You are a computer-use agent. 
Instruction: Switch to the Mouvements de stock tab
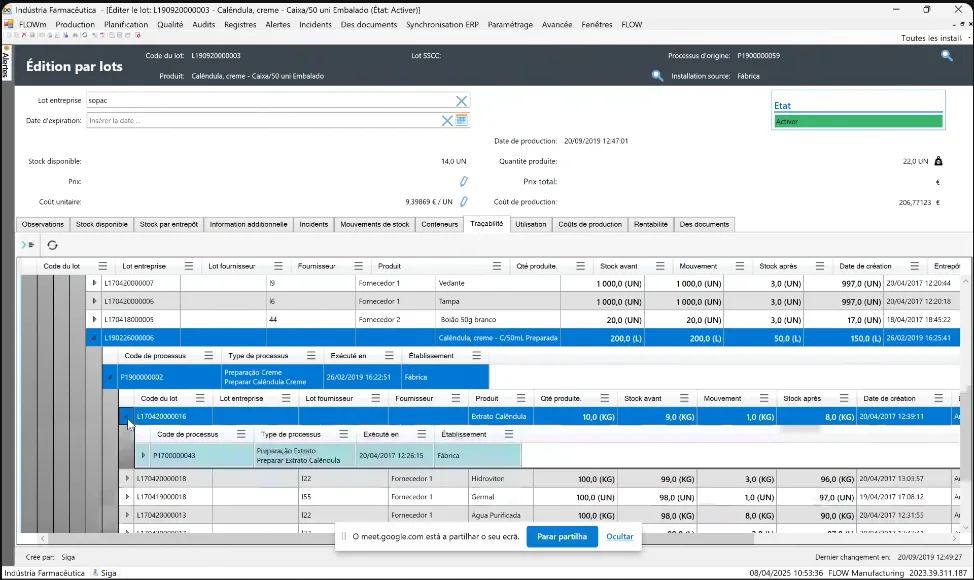pyautogui.click(x=375, y=224)
